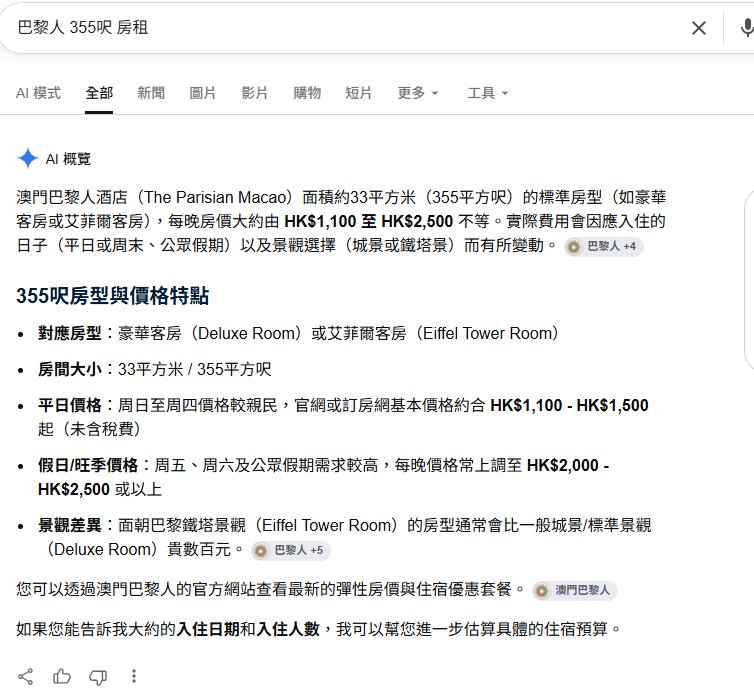The height and width of the screenshot is (698, 754).
Task: Open the 新聞 tab
Action: pyautogui.click(x=151, y=93)
